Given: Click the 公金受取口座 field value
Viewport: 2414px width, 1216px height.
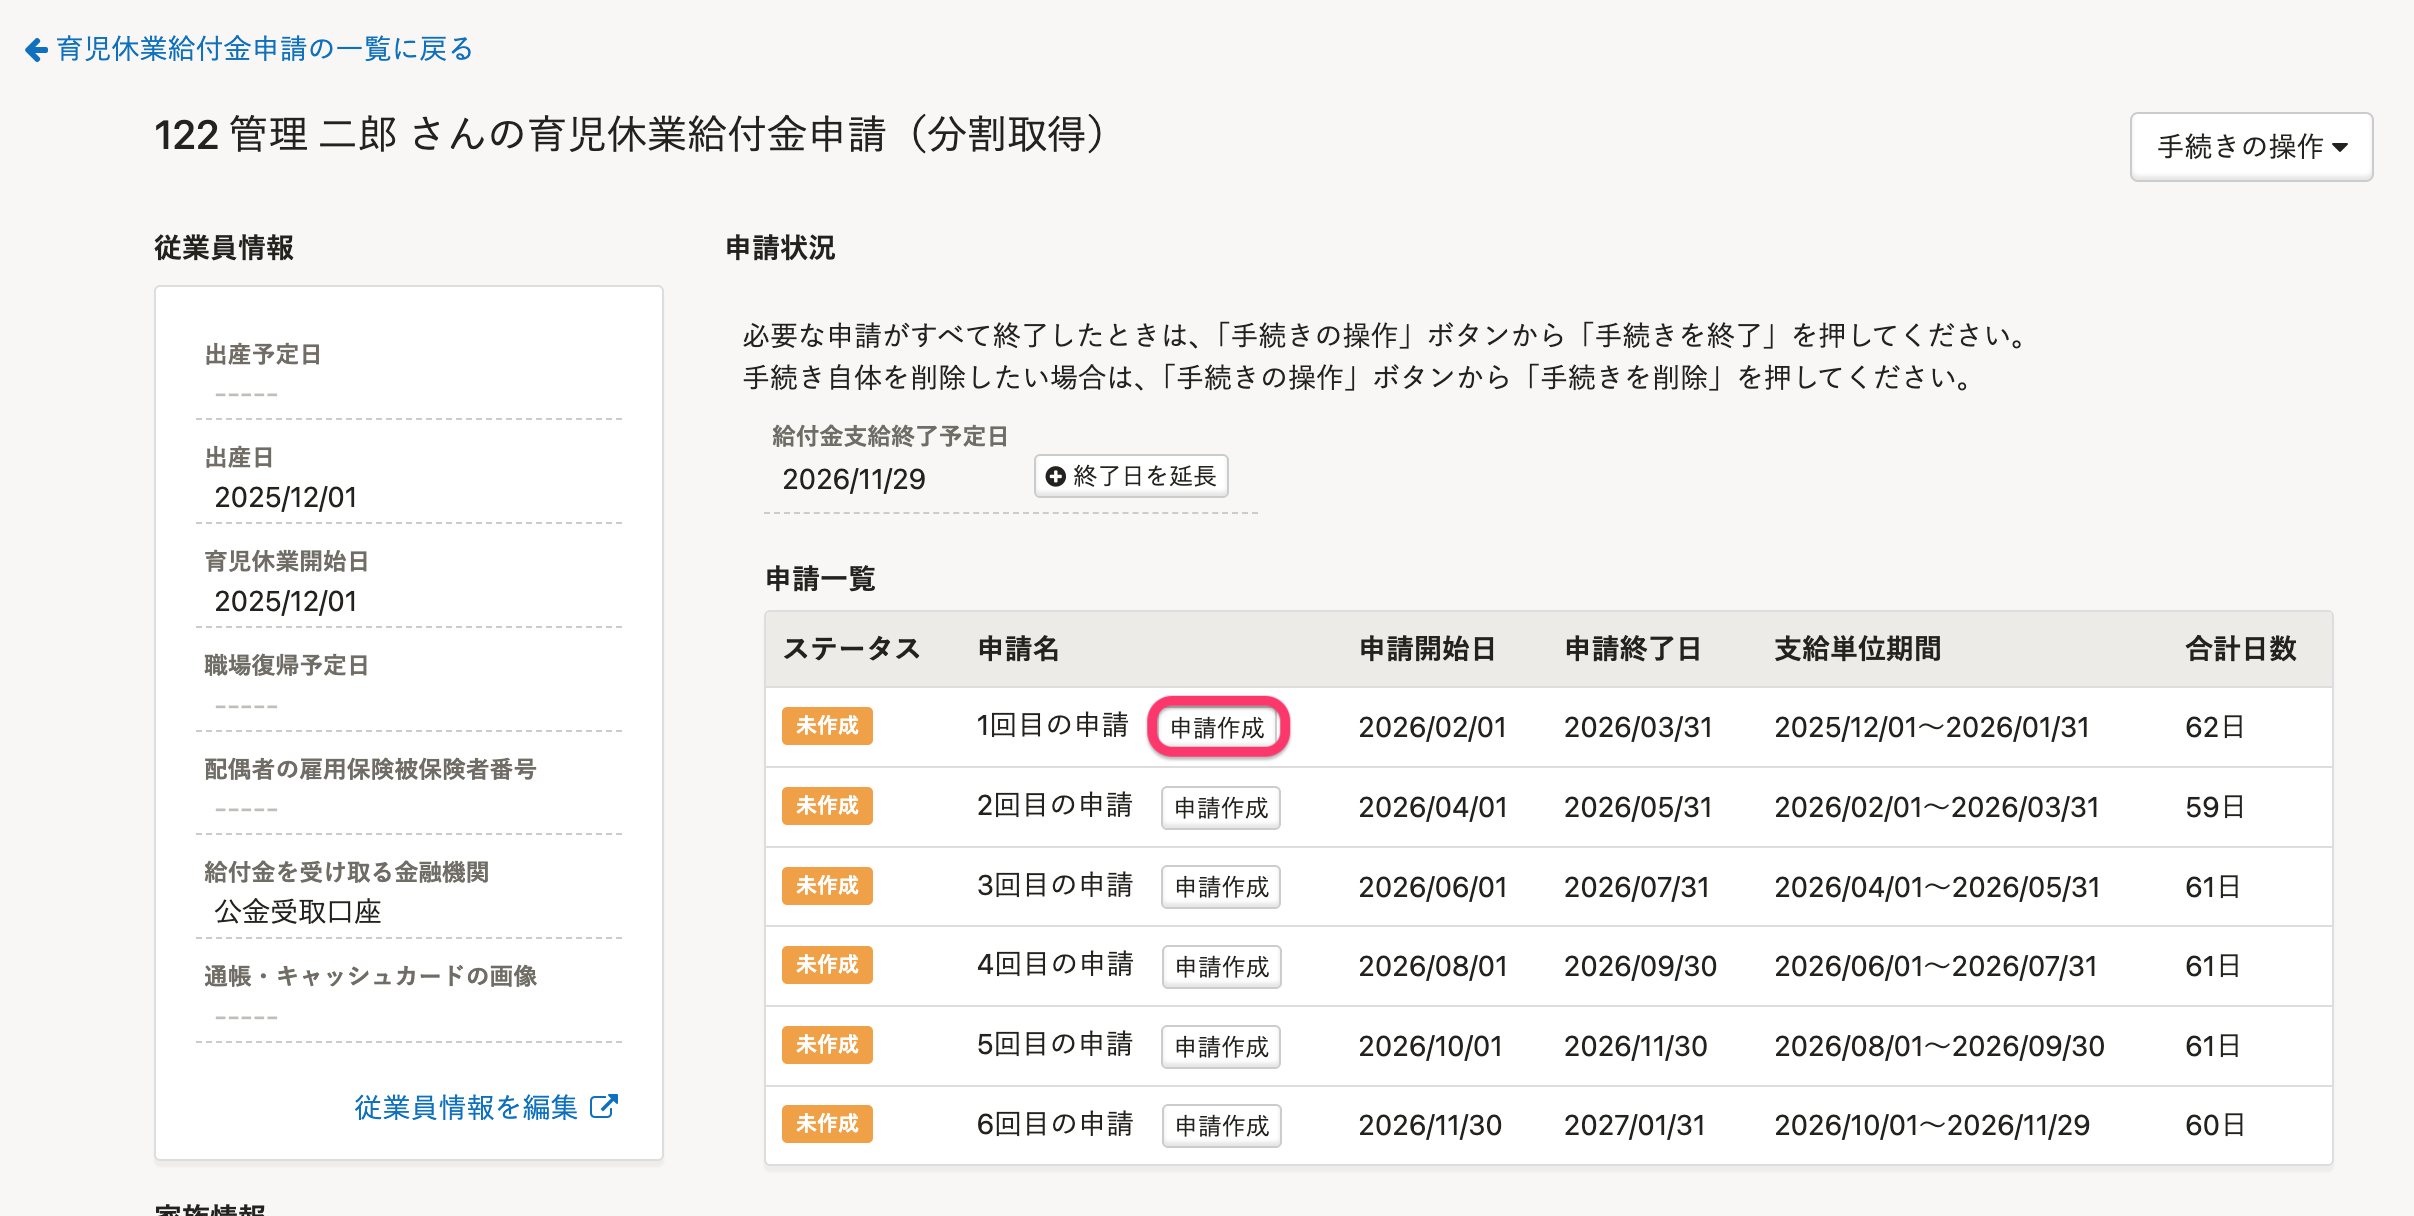Looking at the screenshot, I should (298, 912).
